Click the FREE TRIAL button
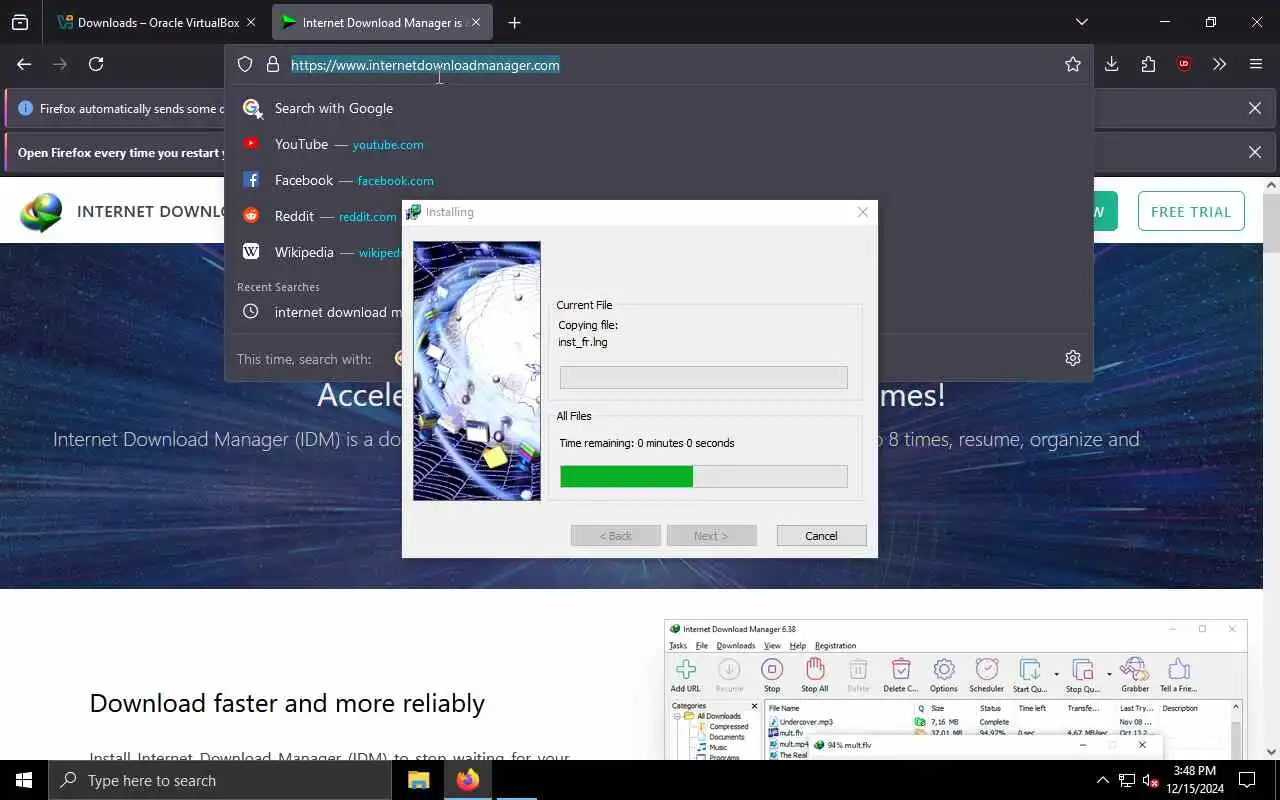Image resolution: width=1280 pixels, height=800 pixels. [1191, 212]
